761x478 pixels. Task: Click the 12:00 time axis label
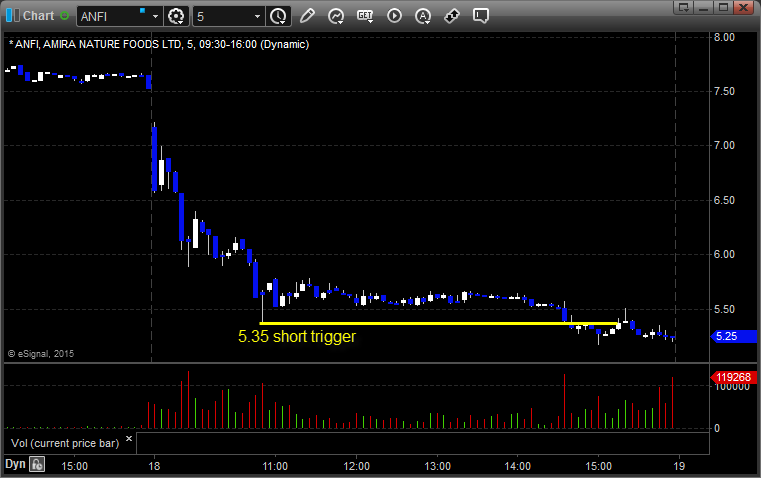[357, 466]
